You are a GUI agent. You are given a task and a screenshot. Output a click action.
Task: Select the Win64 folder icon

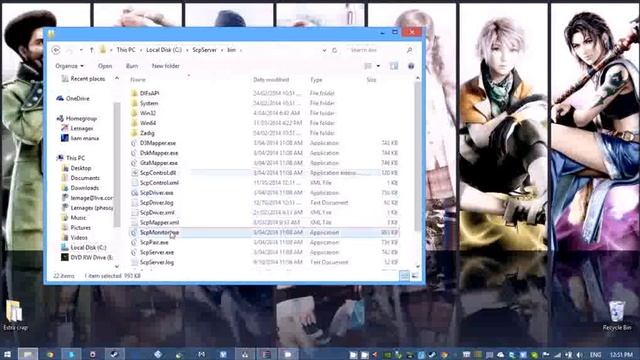pyautogui.click(x=134, y=123)
